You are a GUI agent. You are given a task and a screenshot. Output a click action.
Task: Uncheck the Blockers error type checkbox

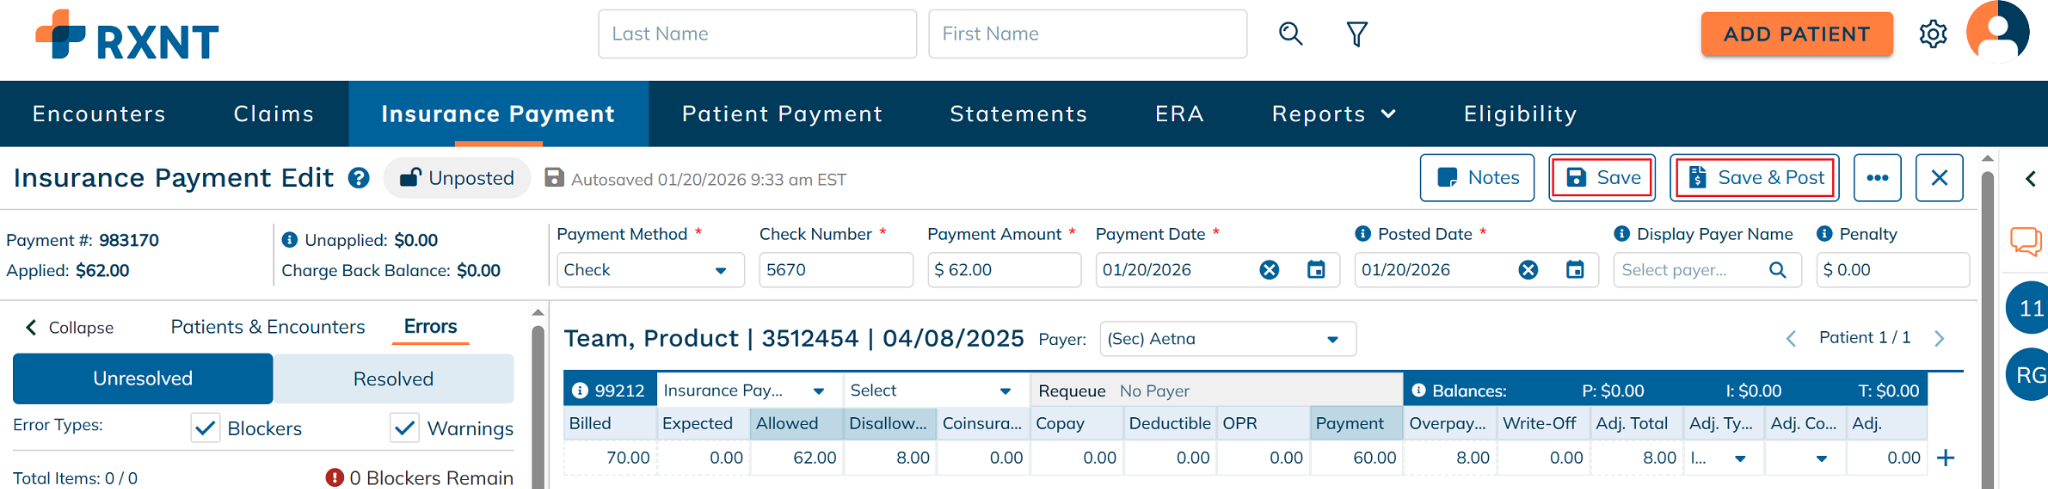tap(205, 428)
